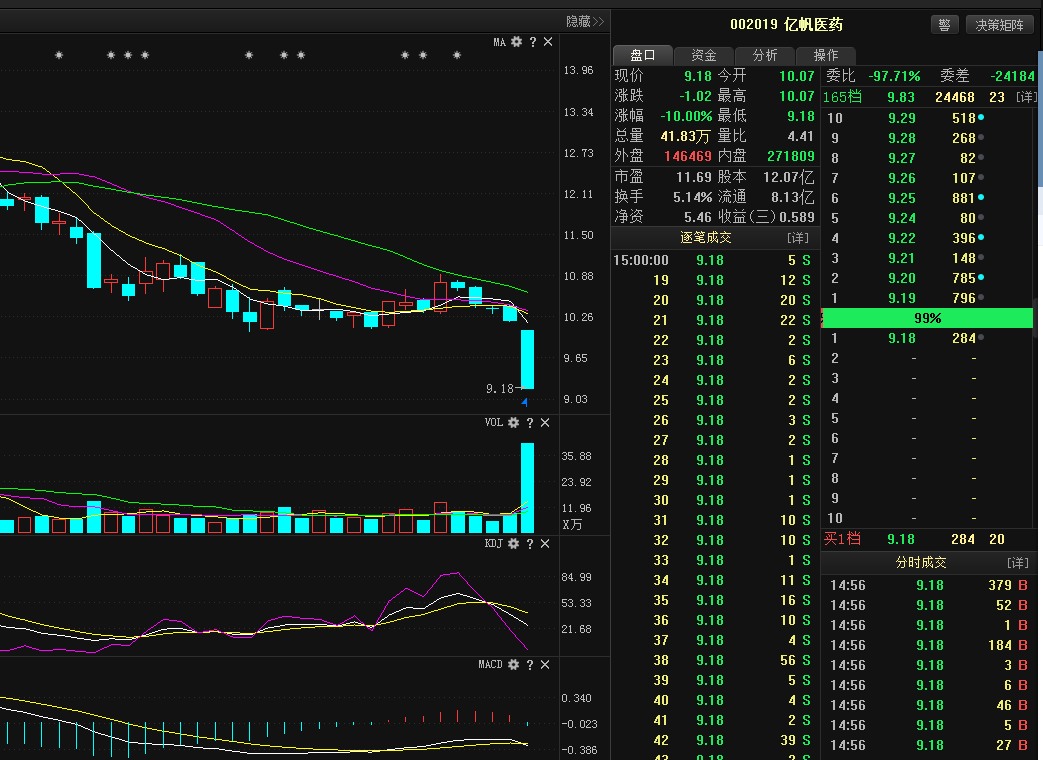Open MACD indicator settings gear
This screenshot has width=1043, height=760.
(514, 664)
